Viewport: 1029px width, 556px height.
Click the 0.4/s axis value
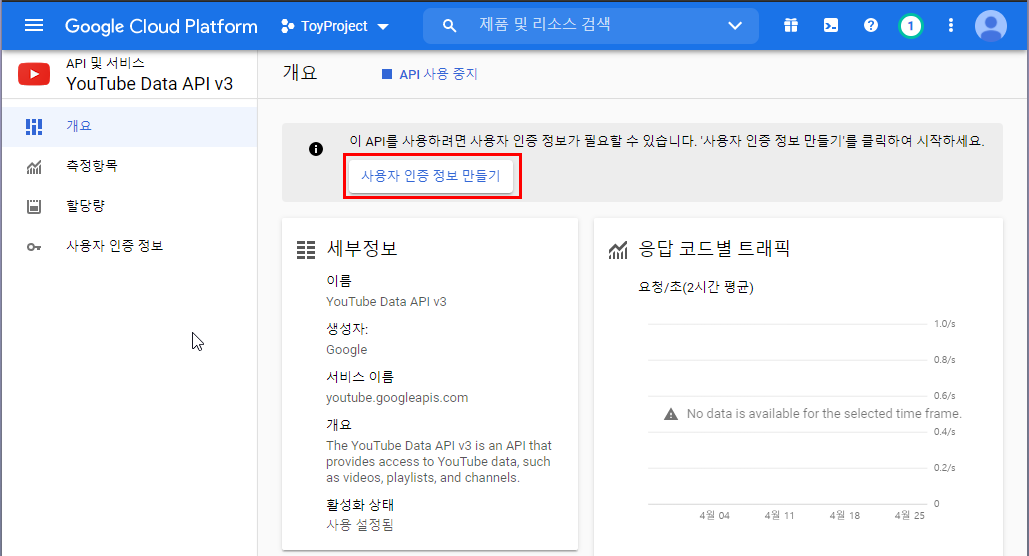click(944, 432)
